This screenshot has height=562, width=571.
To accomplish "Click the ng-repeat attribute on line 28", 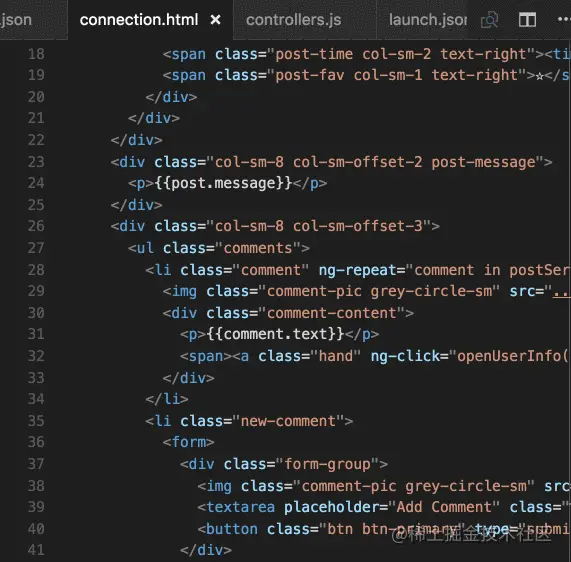I will point(357,270).
